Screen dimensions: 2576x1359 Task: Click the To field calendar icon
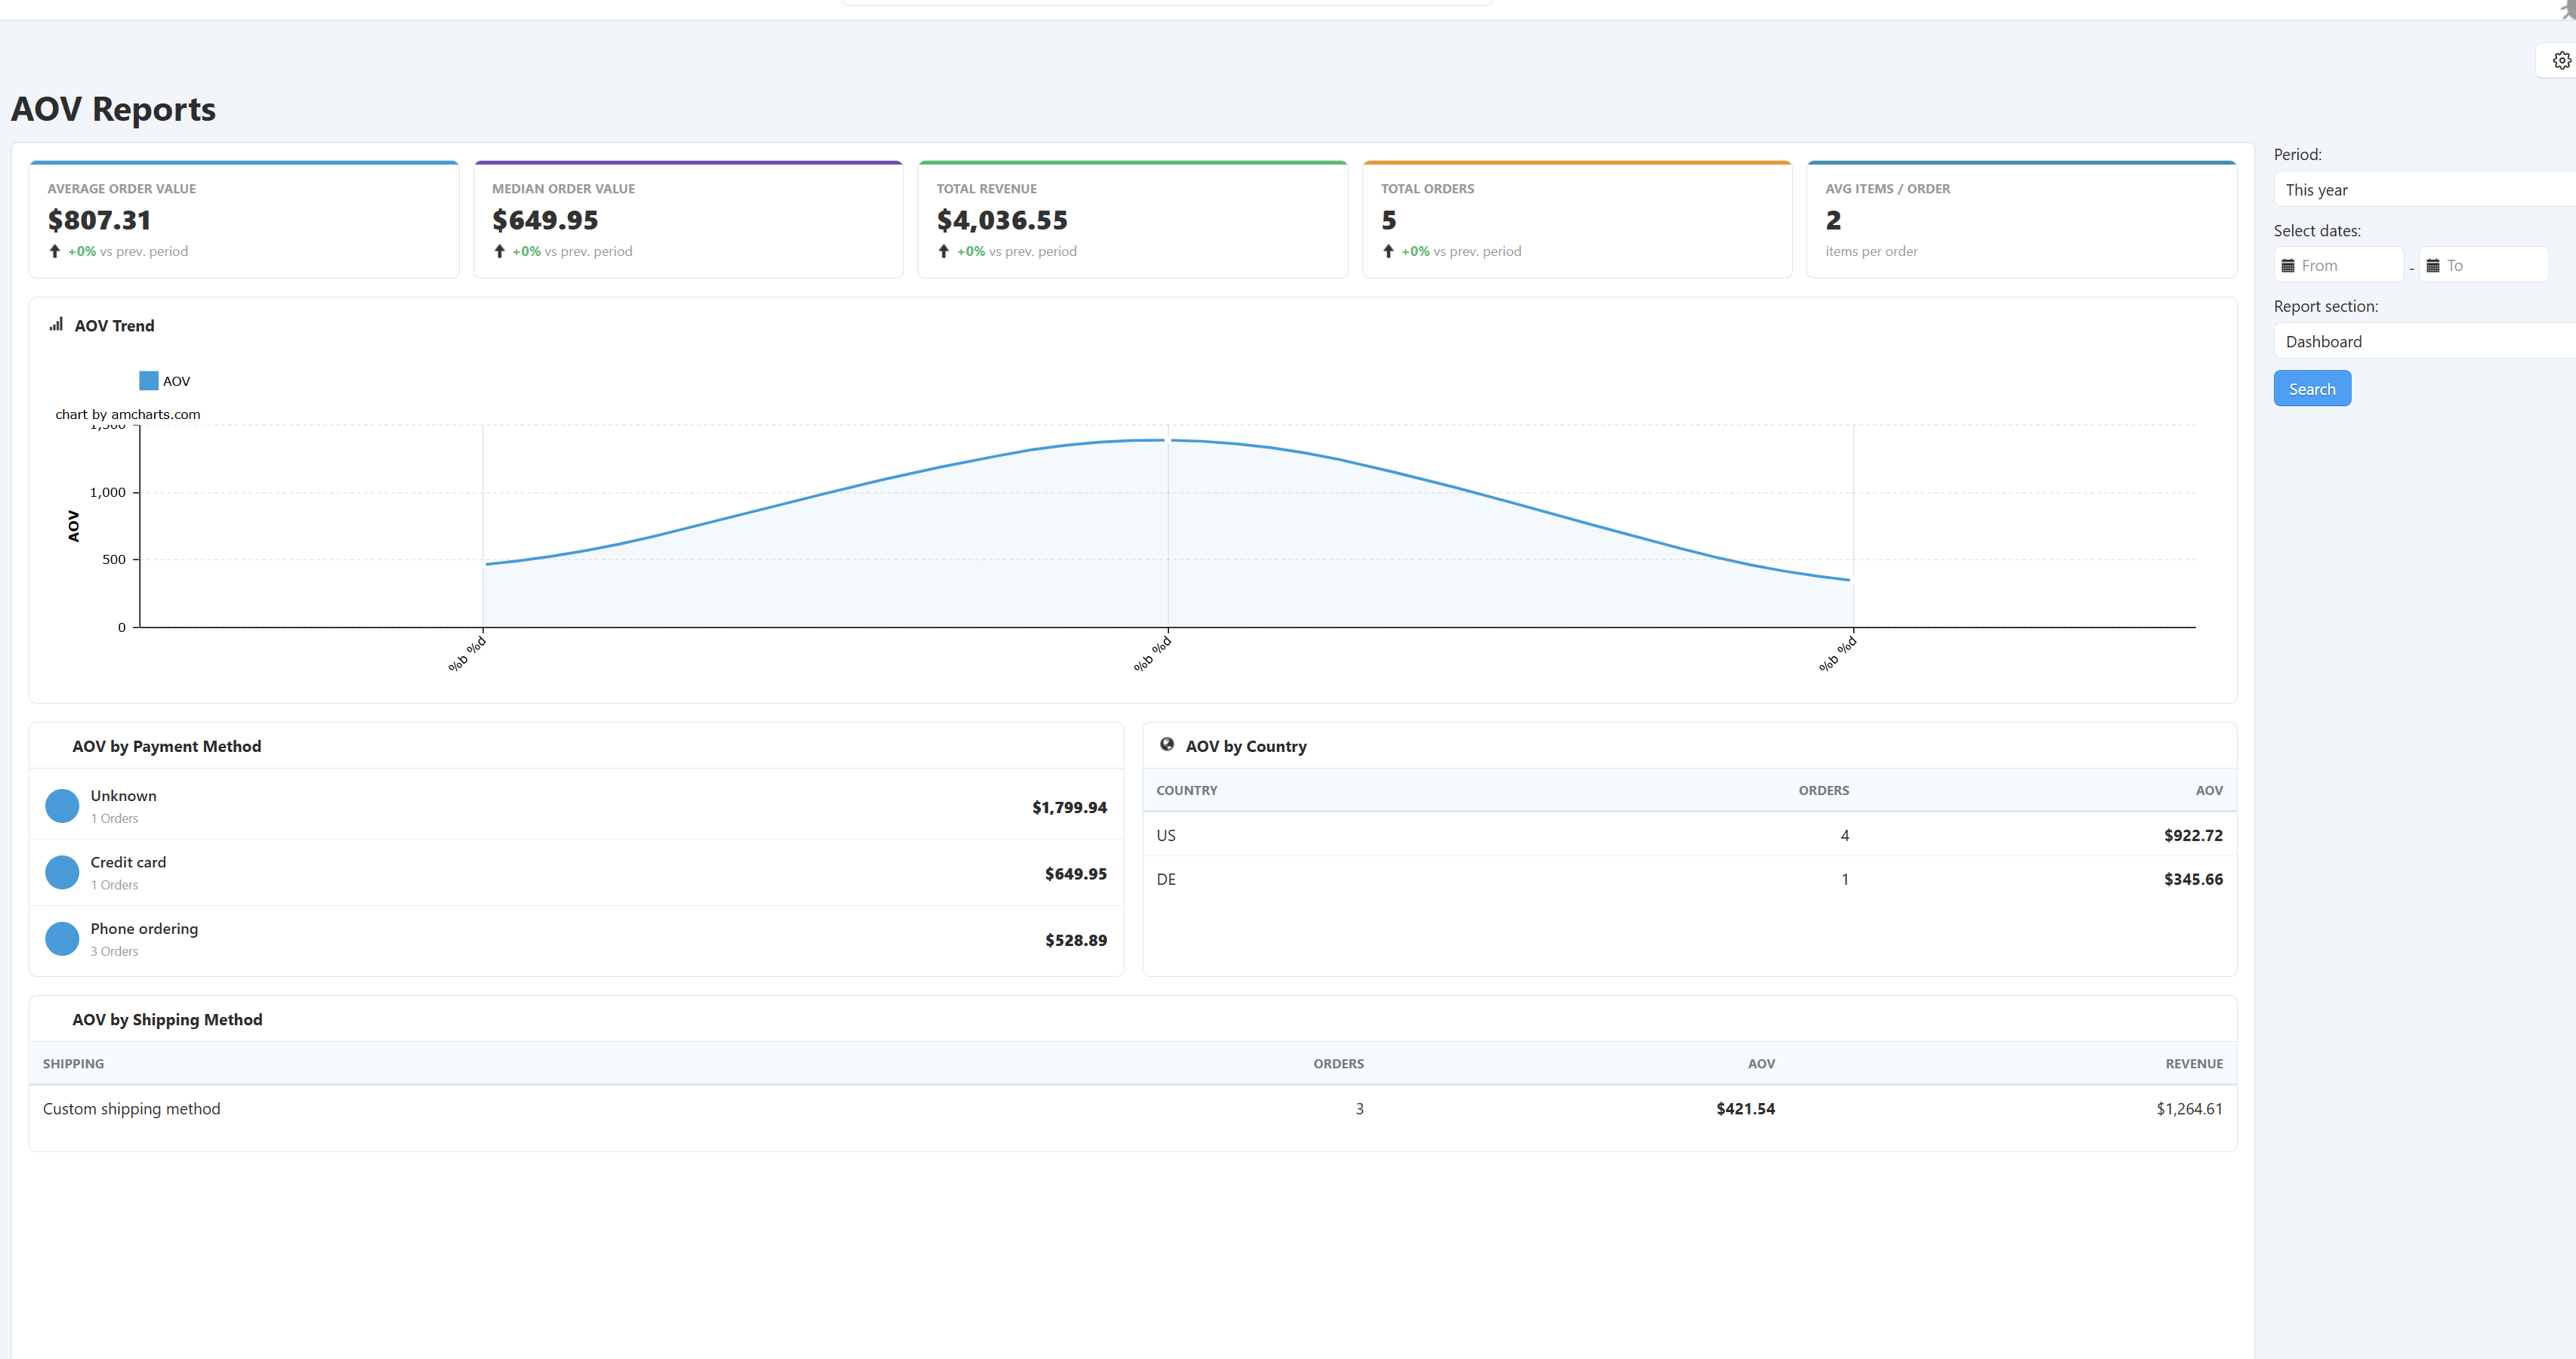click(2433, 266)
